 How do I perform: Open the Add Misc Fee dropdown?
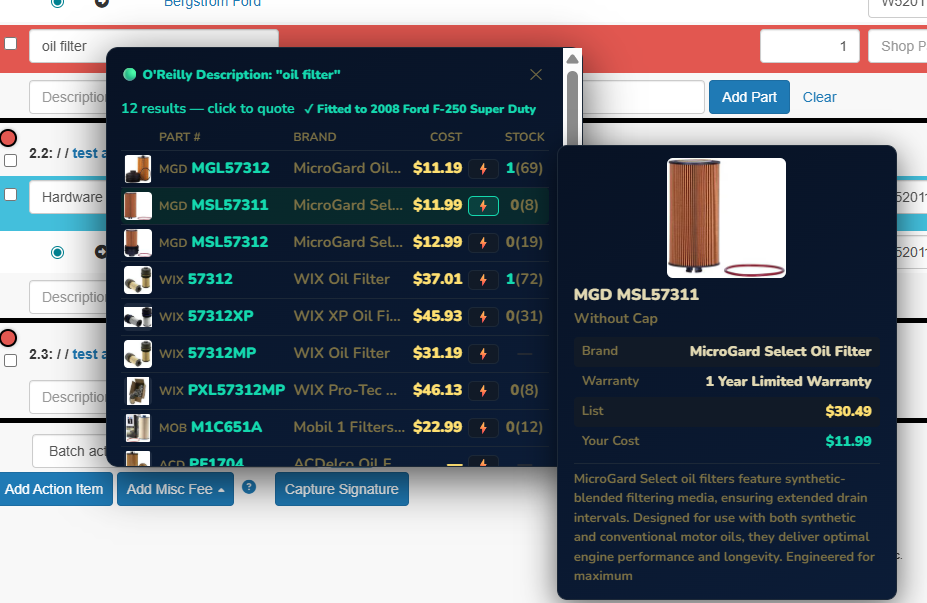coord(175,489)
